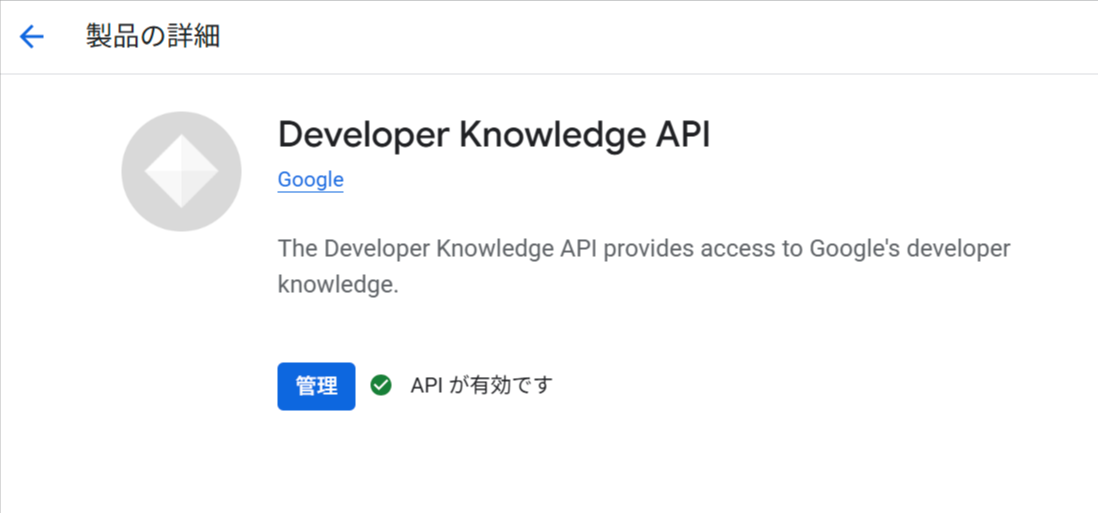Image resolution: width=1098 pixels, height=513 pixels.
Task: Click the '製品の詳細' page header
Action: [153, 36]
